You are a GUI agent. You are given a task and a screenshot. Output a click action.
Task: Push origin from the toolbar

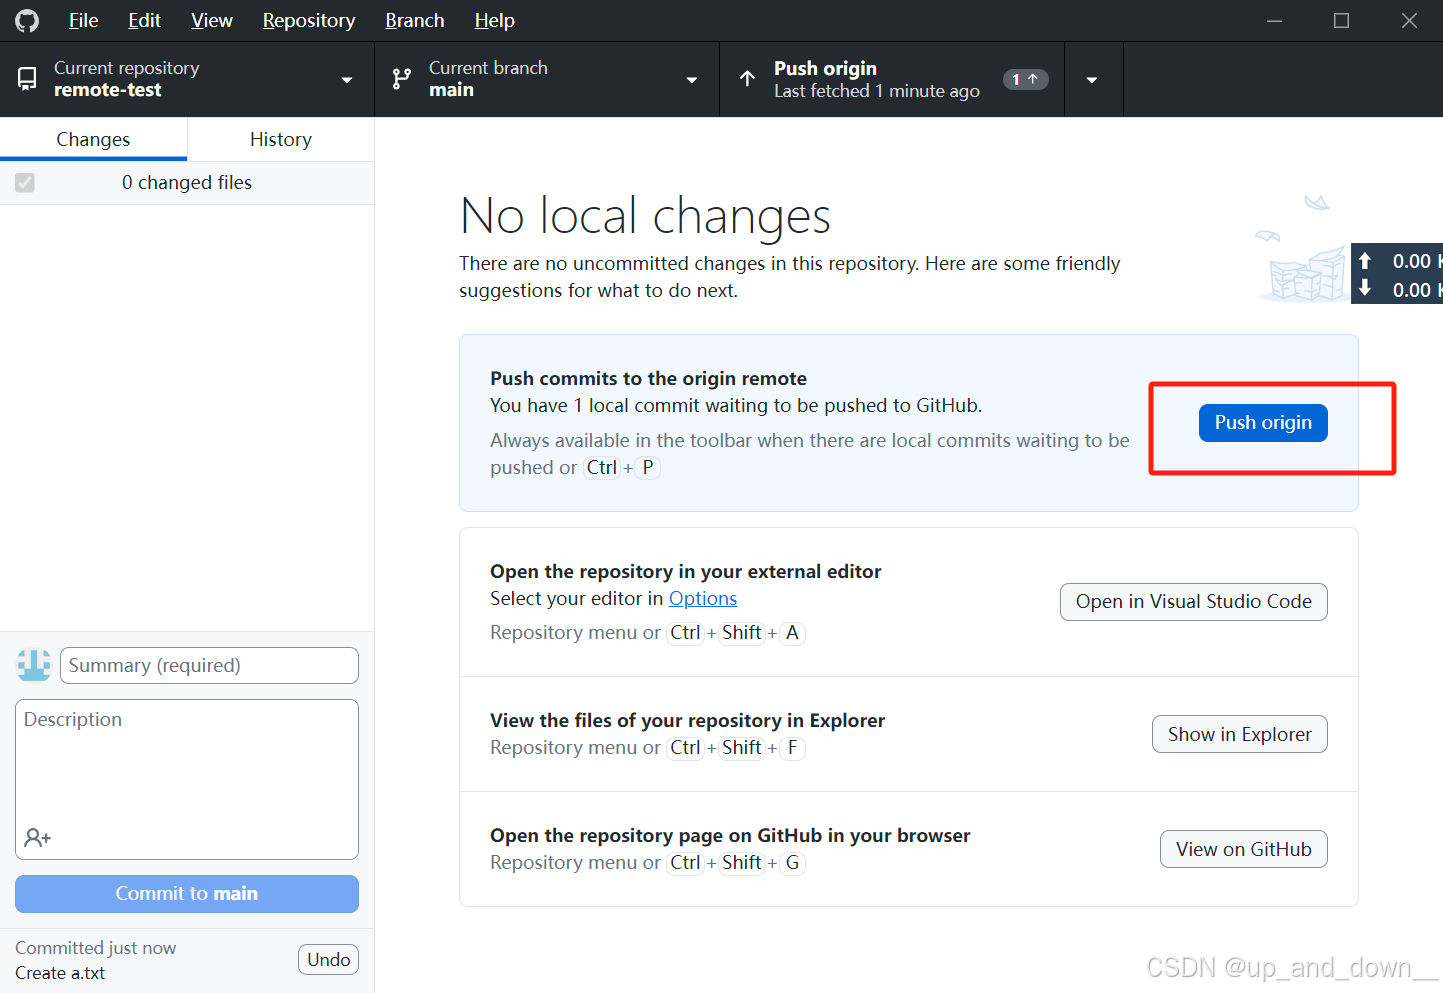click(x=892, y=79)
